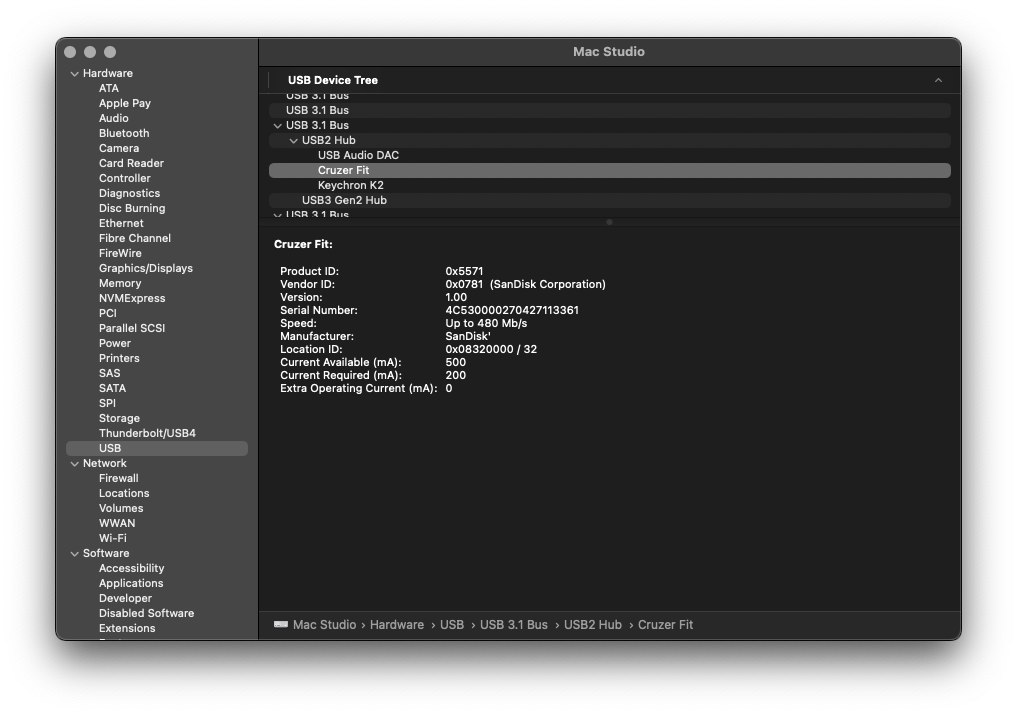Open the Camera section
This screenshot has width=1017, height=714.
119,148
